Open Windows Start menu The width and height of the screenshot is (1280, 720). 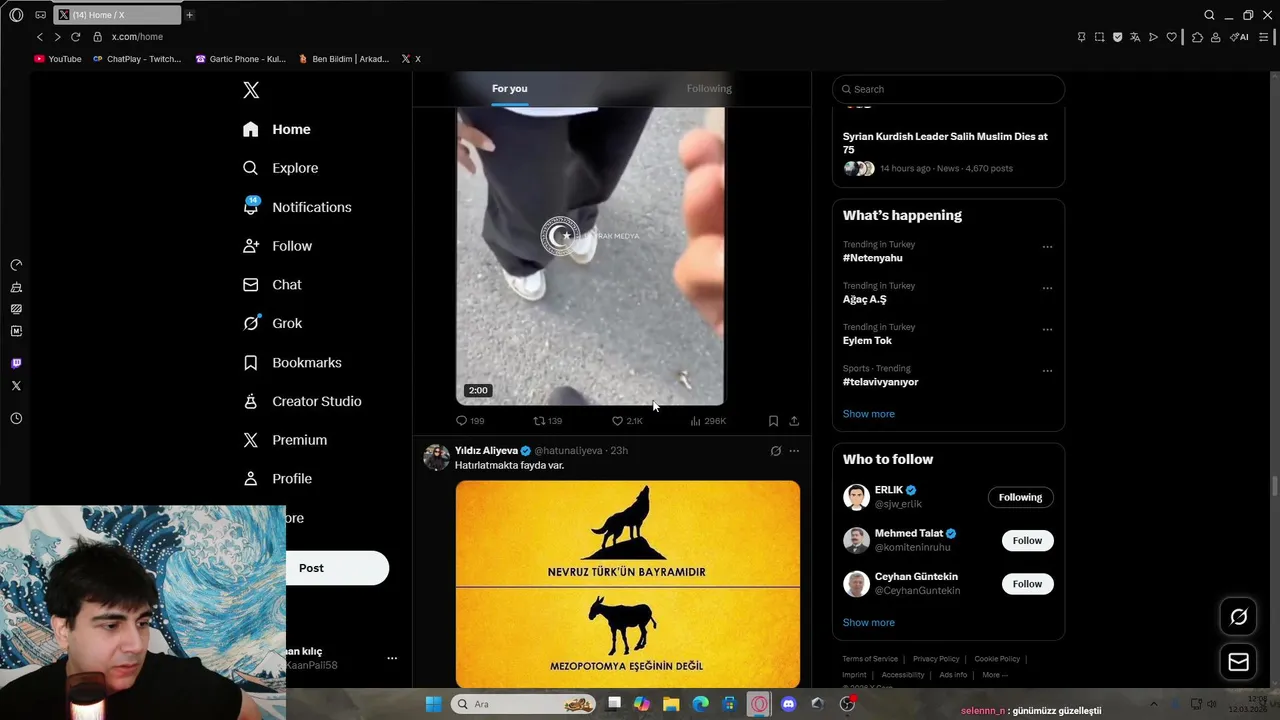[x=433, y=704]
